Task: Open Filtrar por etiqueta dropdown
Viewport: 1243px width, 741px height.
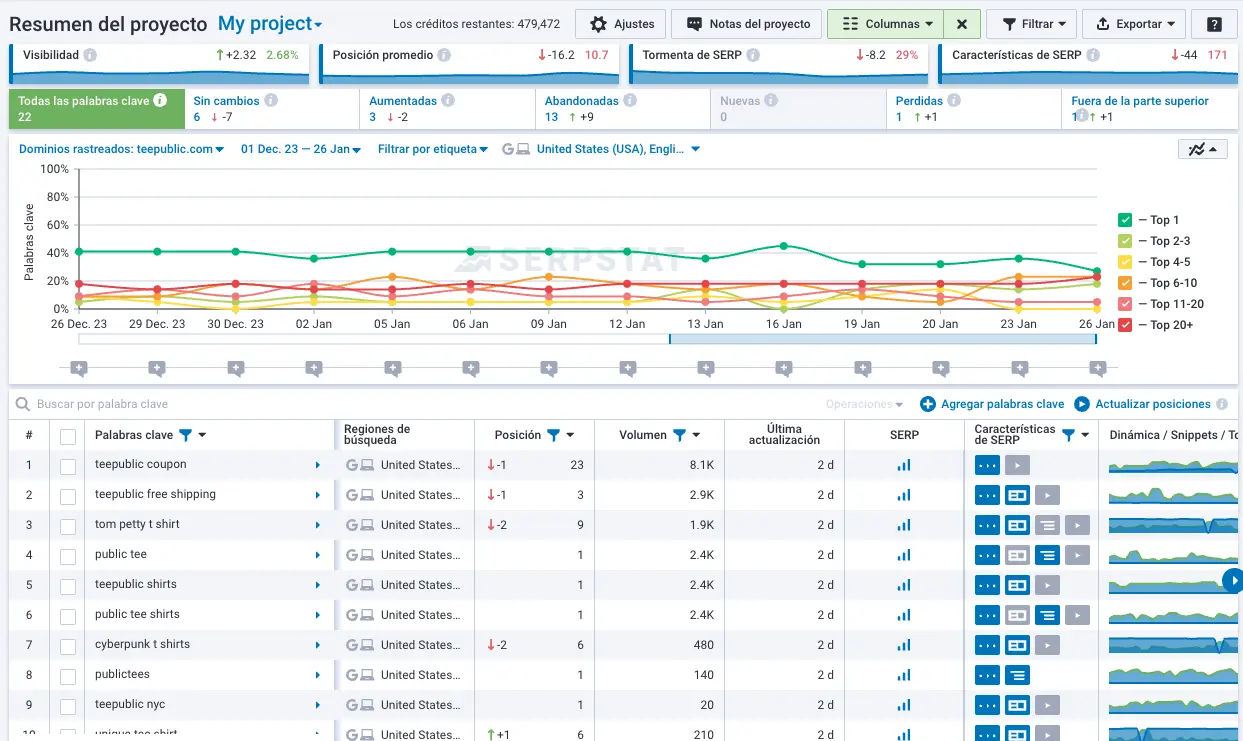Action: (x=432, y=149)
